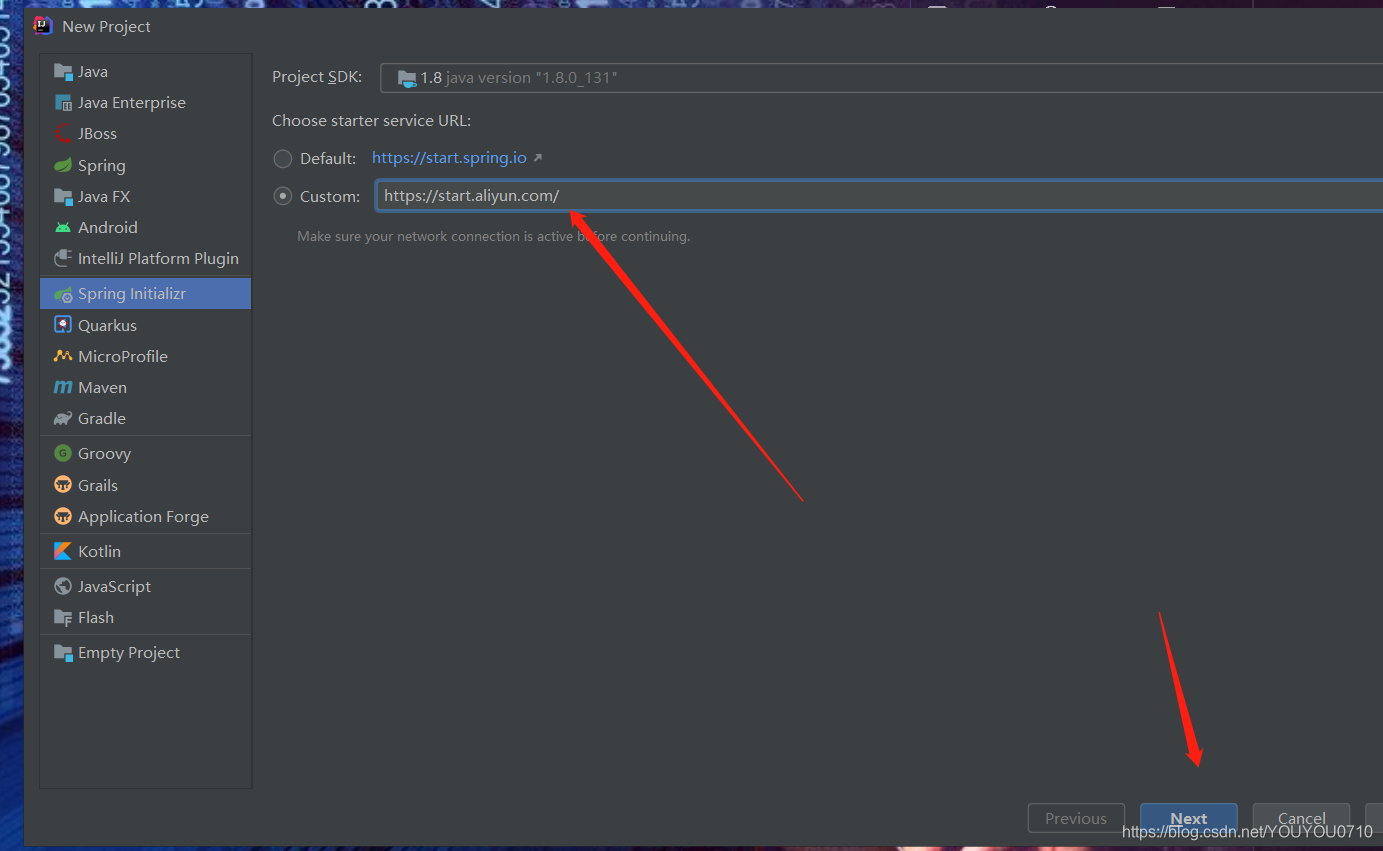Select the JavaScript globe icon
The image size is (1383, 851).
[x=63, y=587]
